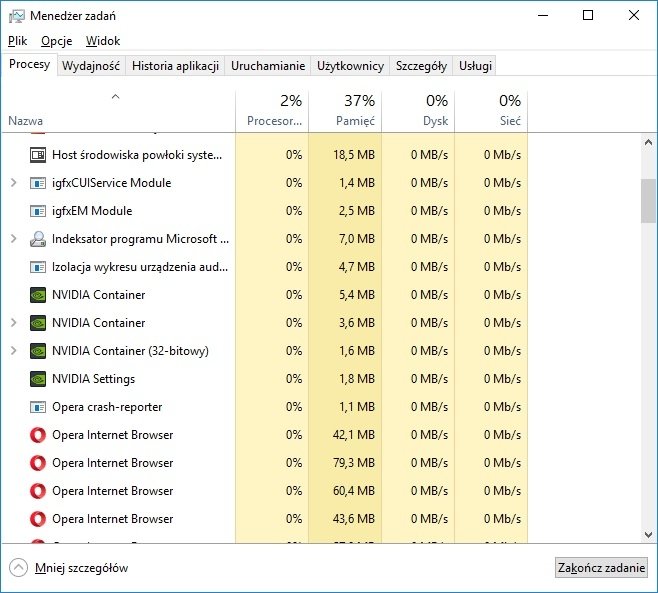Viewport: 658px width, 593px height.
Task: Click the Zakończ zadanie button
Action: pos(601,568)
